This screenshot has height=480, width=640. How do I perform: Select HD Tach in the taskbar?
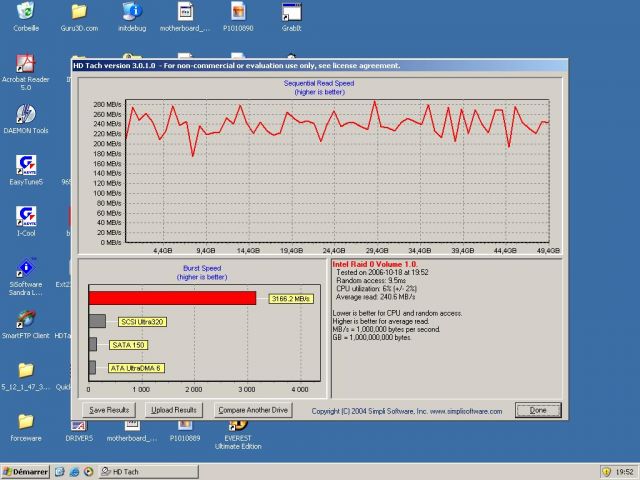pos(148,472)
